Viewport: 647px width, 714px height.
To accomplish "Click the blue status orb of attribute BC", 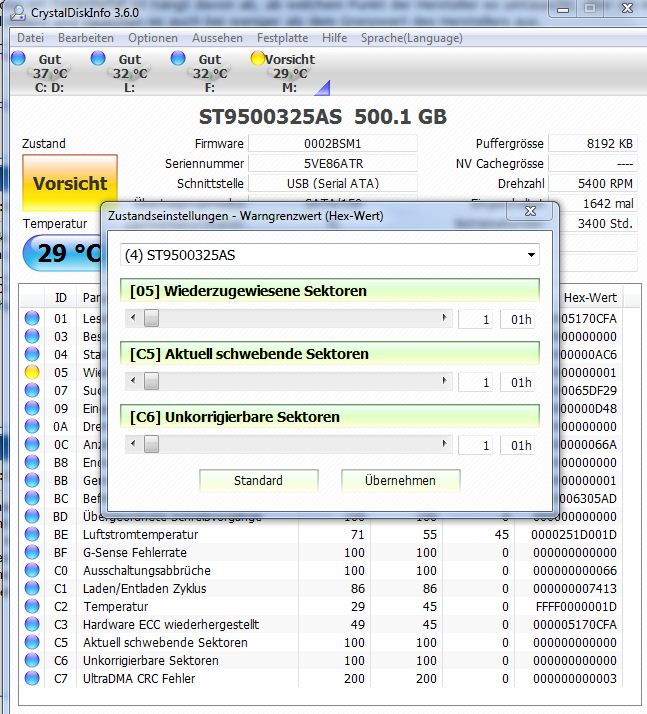I will point(32,498).
